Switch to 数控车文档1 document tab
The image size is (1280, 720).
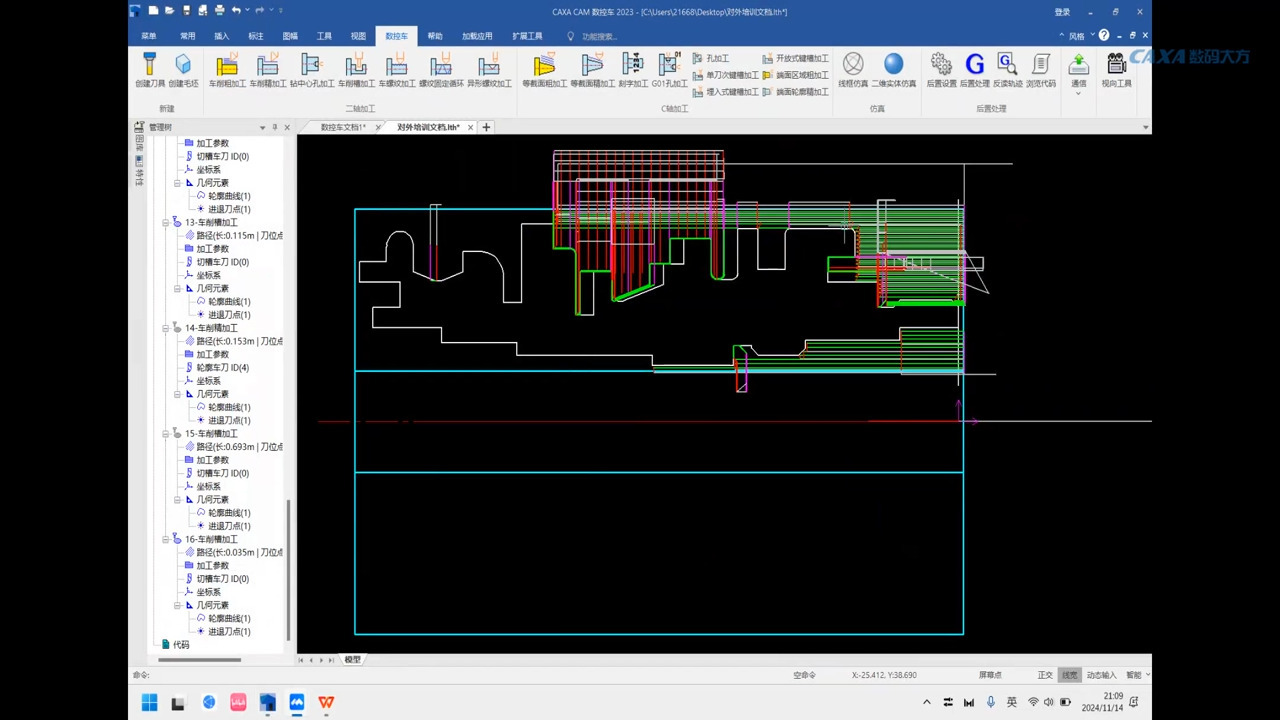pos(343,127)
